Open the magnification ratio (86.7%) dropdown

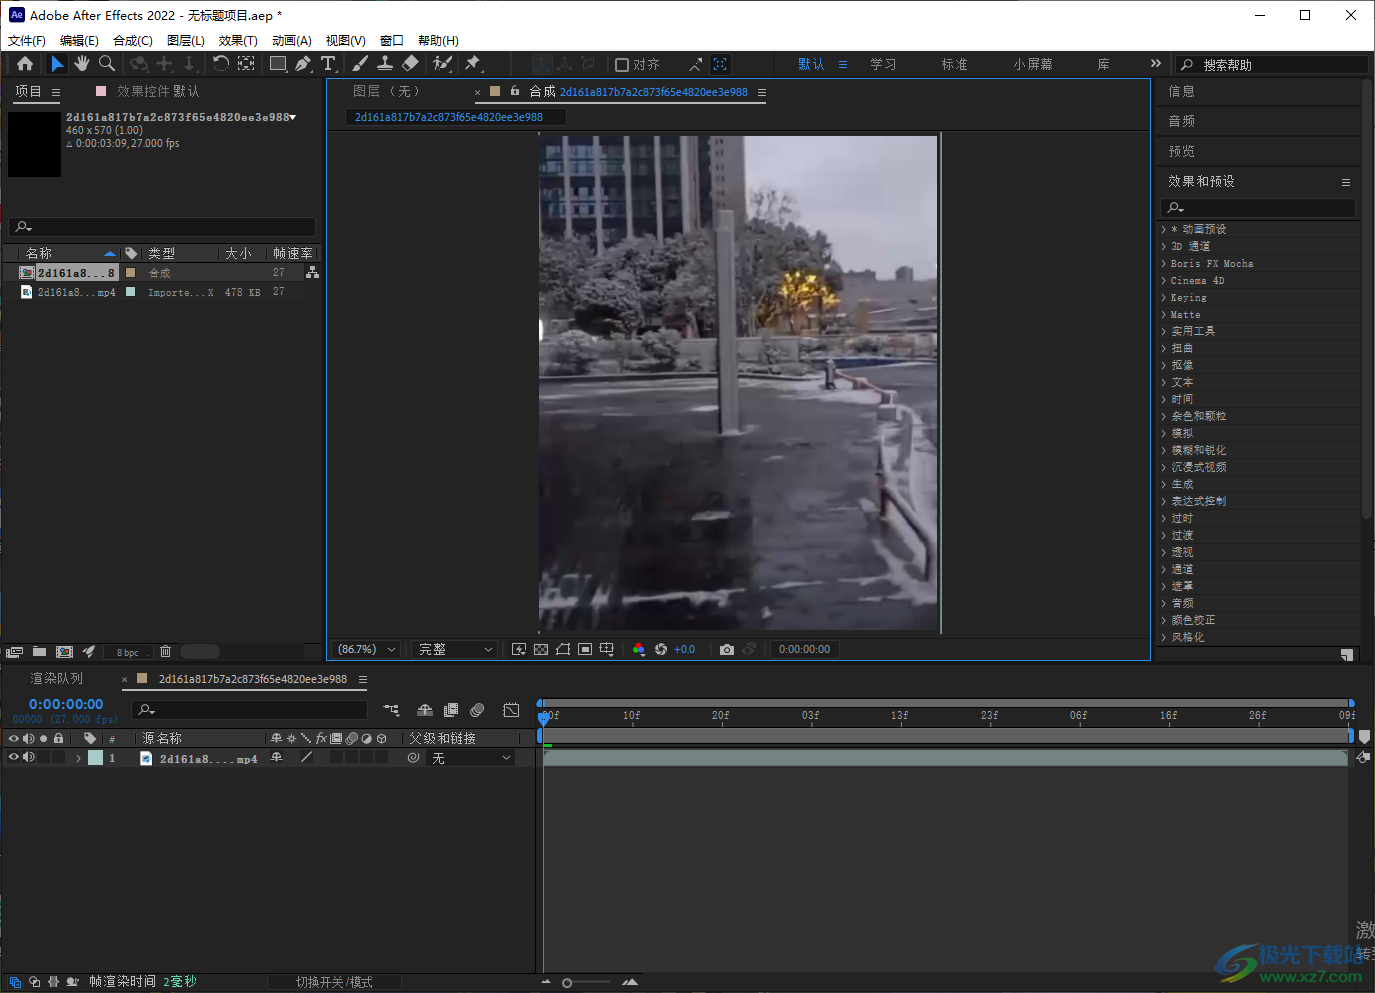[x=367, y=650]
